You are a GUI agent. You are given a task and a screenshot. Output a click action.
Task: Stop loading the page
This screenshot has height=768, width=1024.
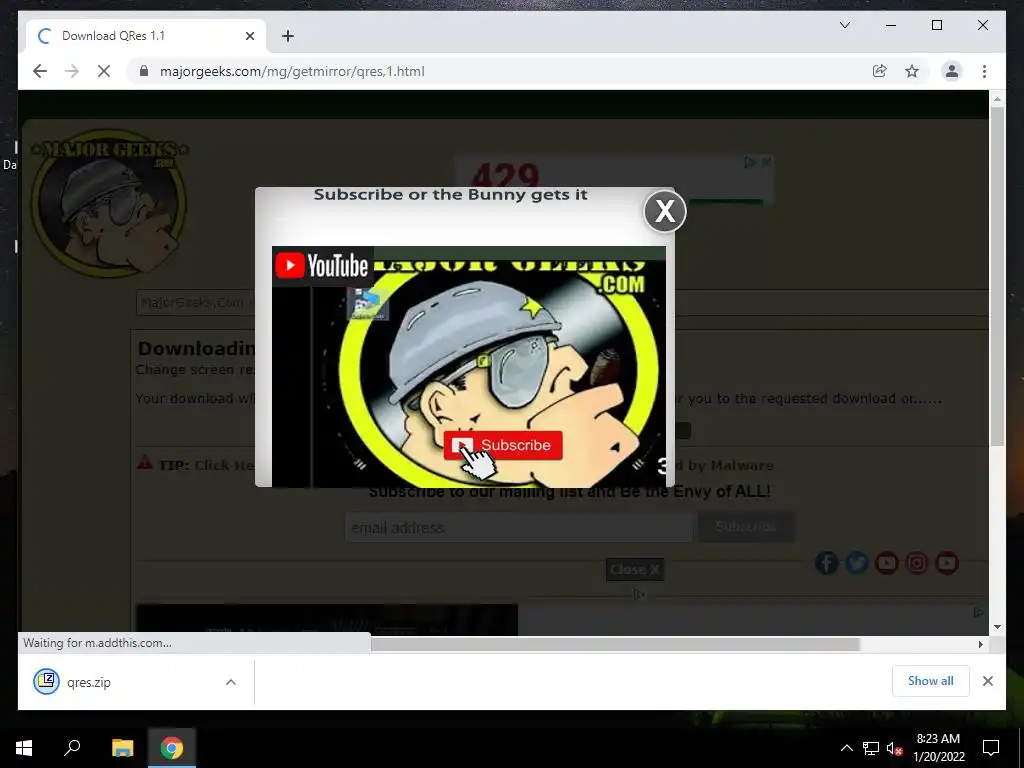[x=104, y=71]
